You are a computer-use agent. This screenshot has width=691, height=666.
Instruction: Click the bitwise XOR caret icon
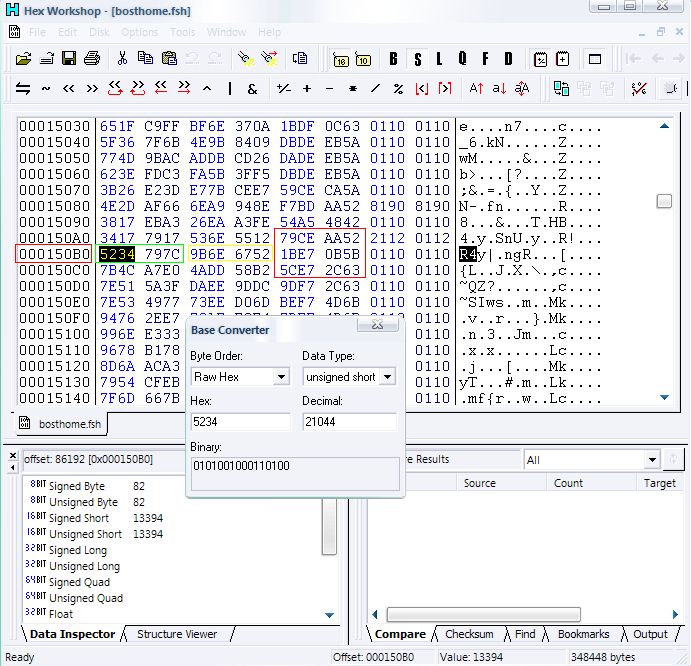point(207,89)
